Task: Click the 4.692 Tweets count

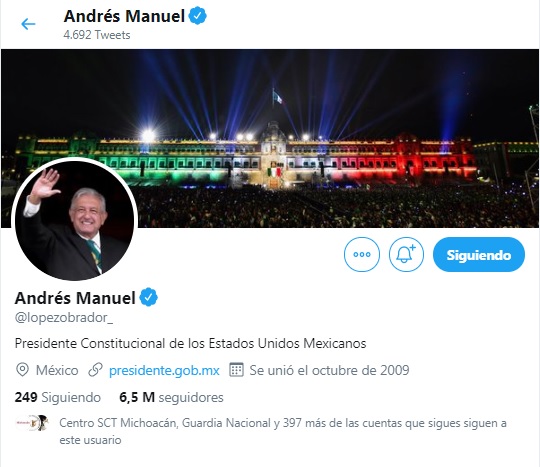Action: tap(97, 35)
